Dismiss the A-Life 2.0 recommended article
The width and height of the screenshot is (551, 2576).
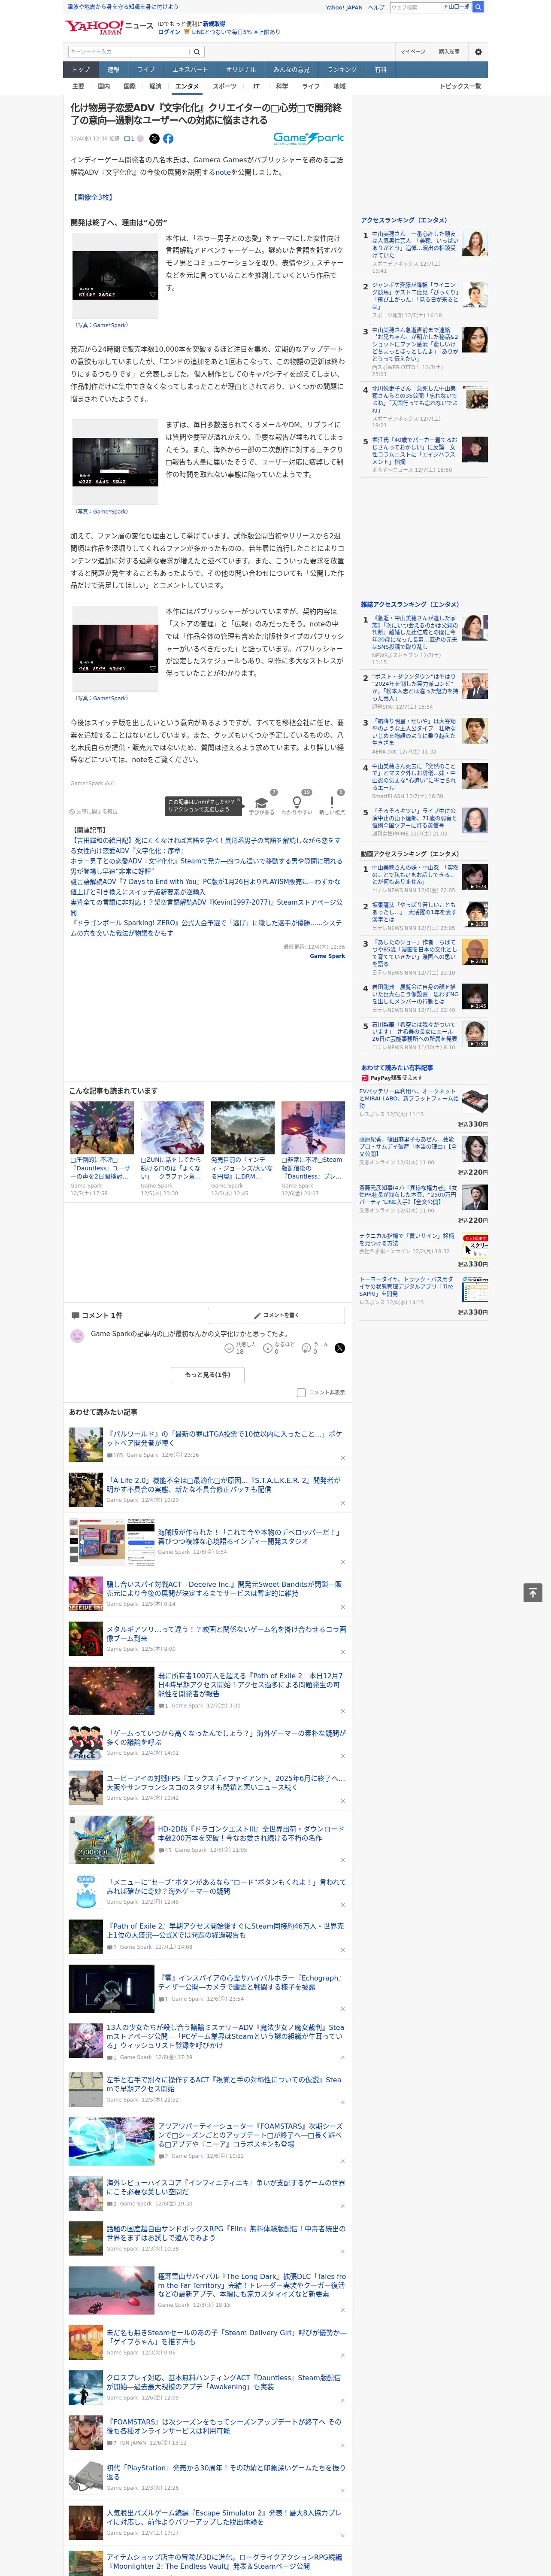coord(342,1503)
